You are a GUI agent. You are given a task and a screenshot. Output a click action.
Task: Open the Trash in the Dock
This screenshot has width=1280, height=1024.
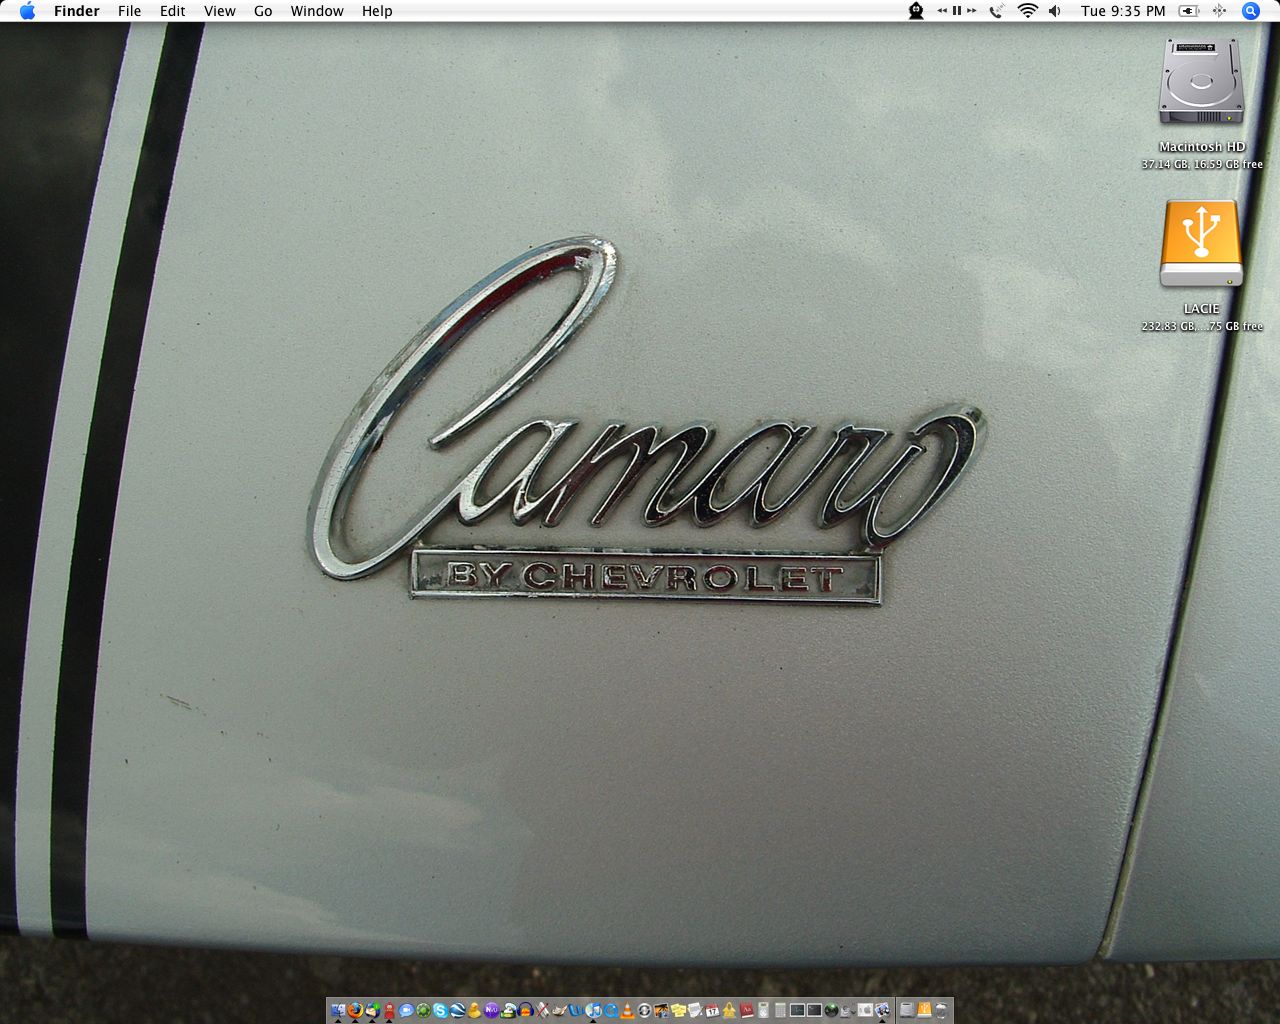tap(941, 1010)
